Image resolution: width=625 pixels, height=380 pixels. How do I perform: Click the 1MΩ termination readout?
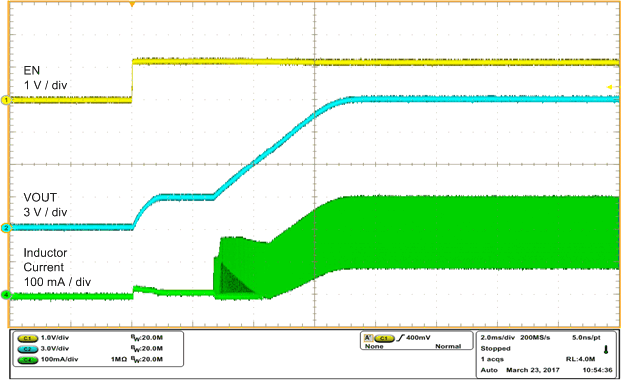tap(118, 359)
